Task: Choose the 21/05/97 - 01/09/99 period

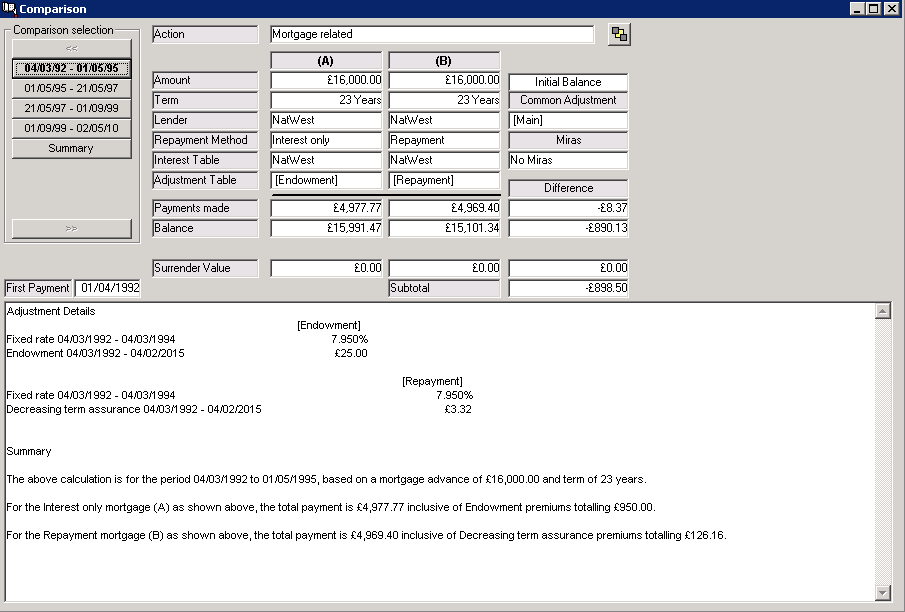Action: pyautogui.click(x=71, y=109)
